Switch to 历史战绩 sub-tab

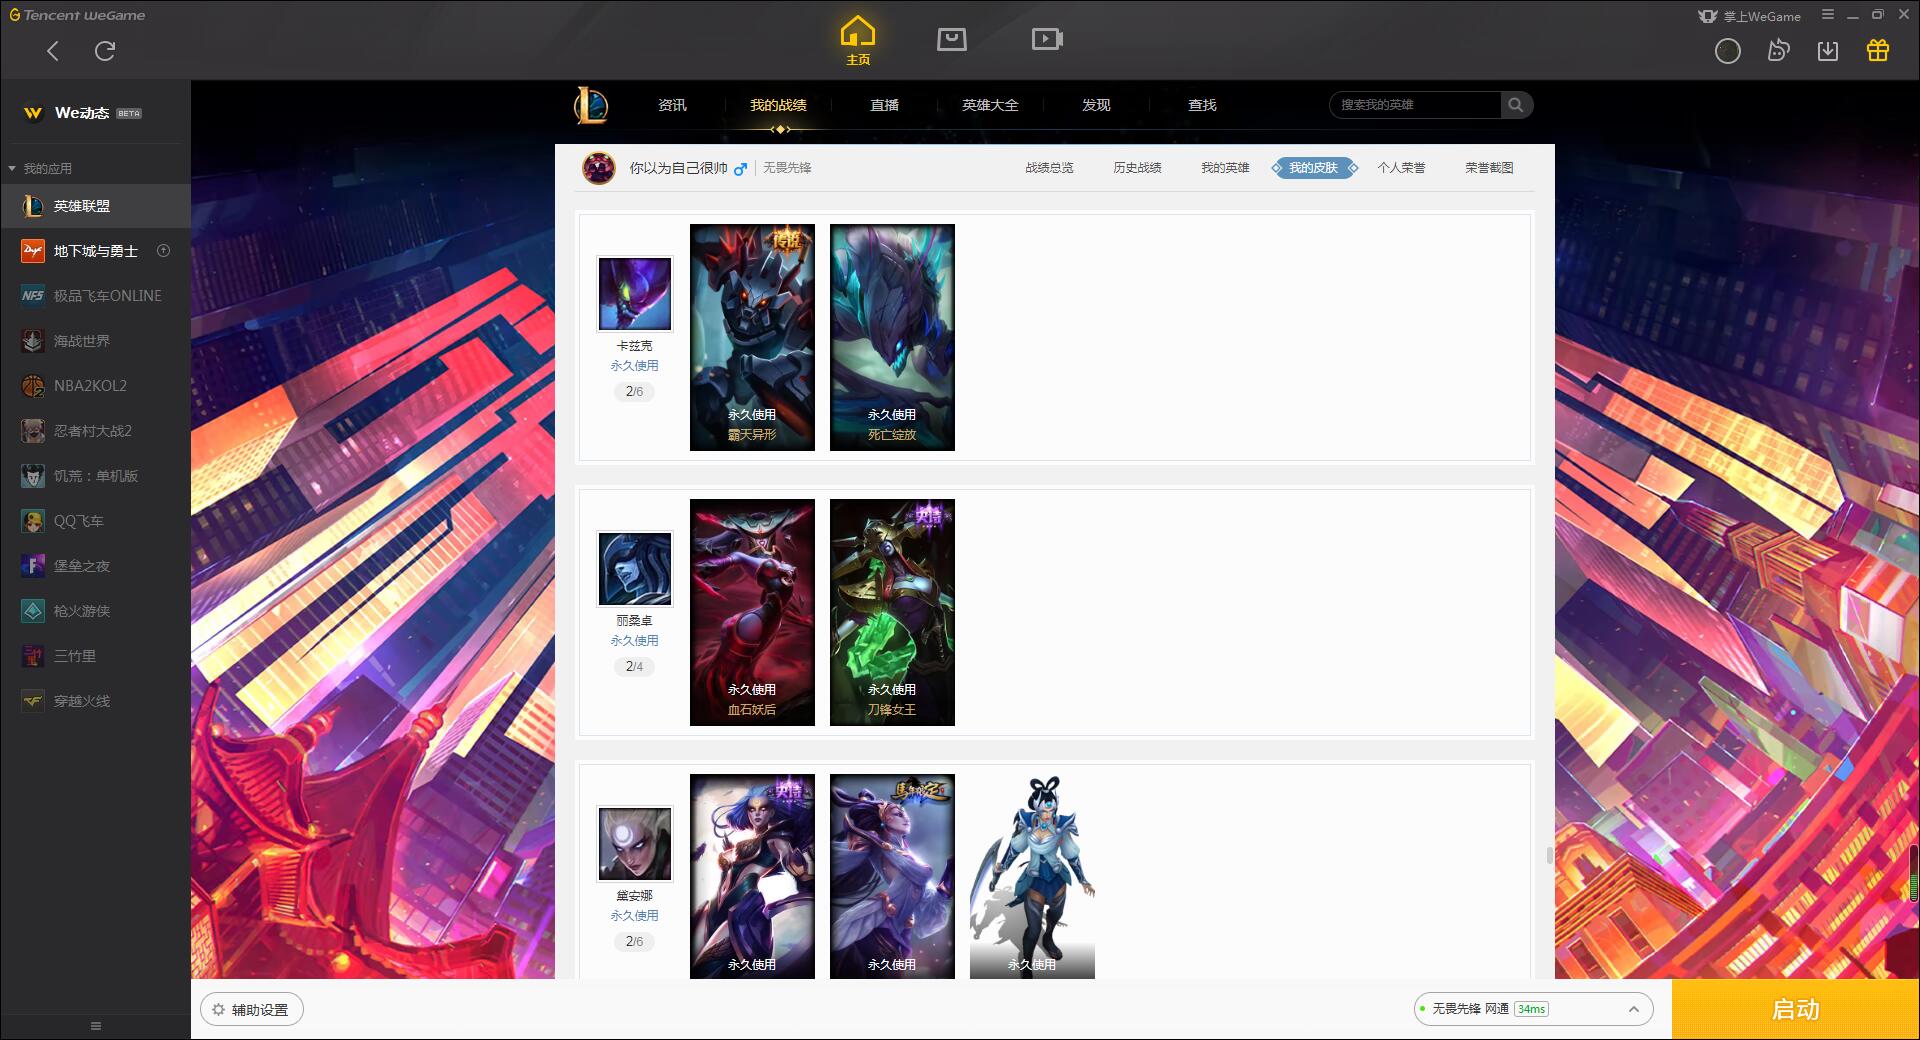click(x=1137, y=168)
